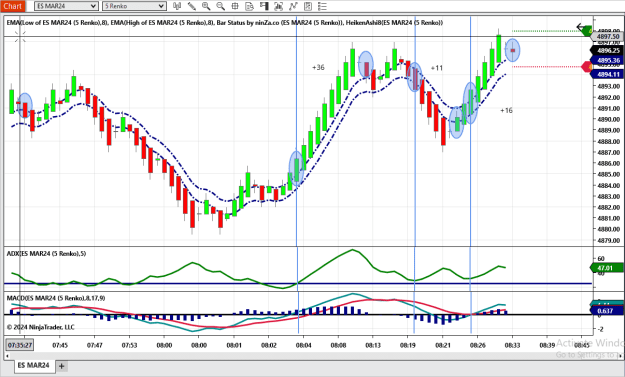Open the Strategies icon
The image size is (625, 377).
tap(308, 6)
